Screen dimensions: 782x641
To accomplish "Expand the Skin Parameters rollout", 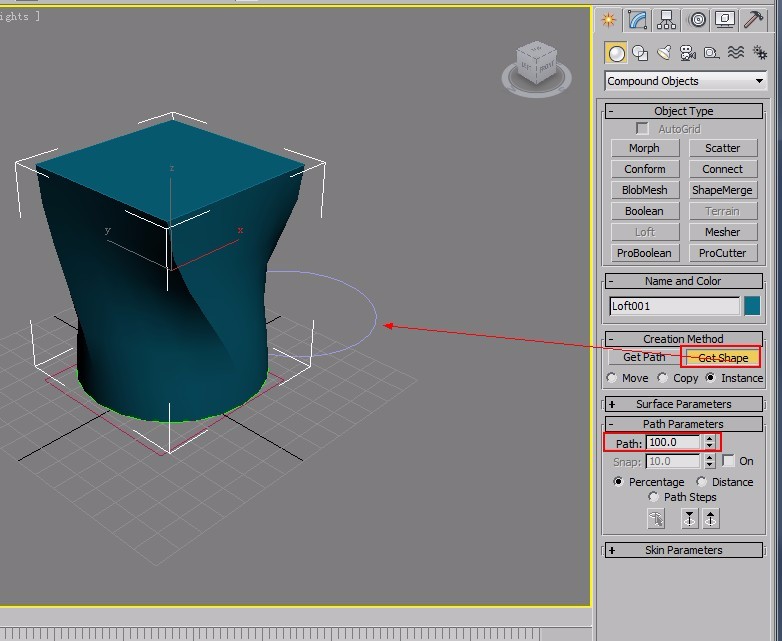I will 684,550.
